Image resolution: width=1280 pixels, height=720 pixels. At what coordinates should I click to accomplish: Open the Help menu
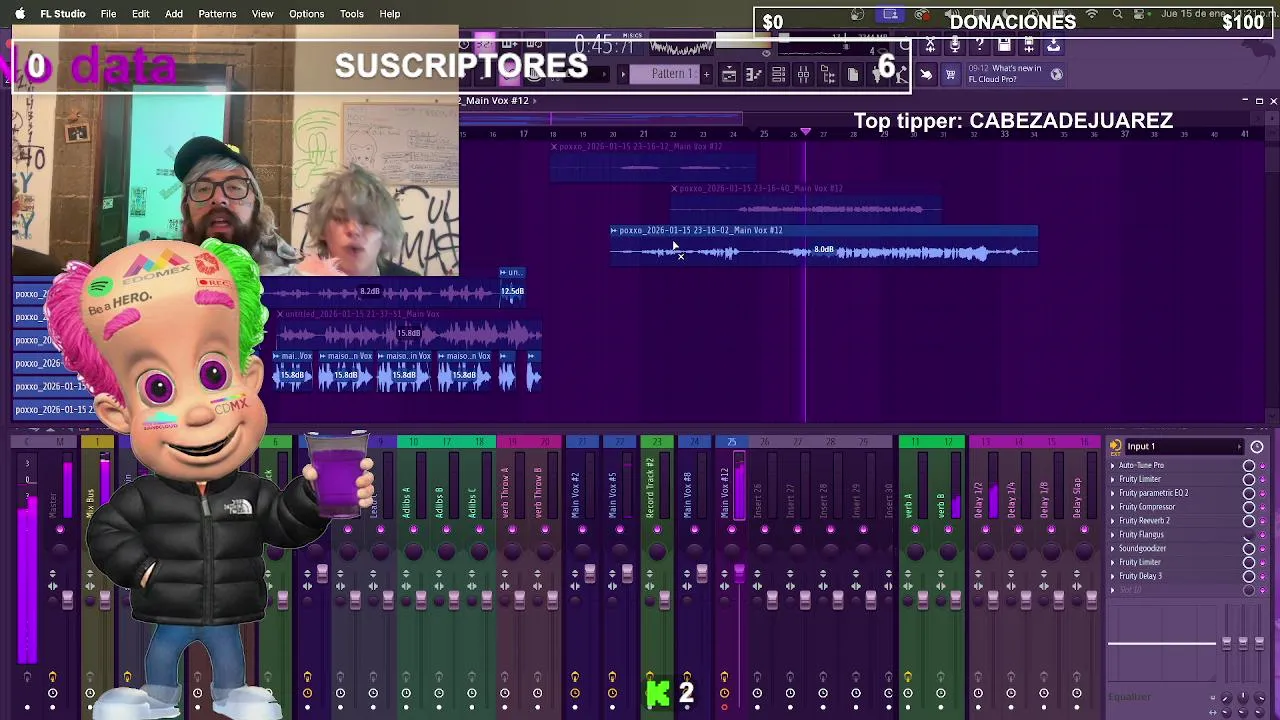tap(389, 14)
